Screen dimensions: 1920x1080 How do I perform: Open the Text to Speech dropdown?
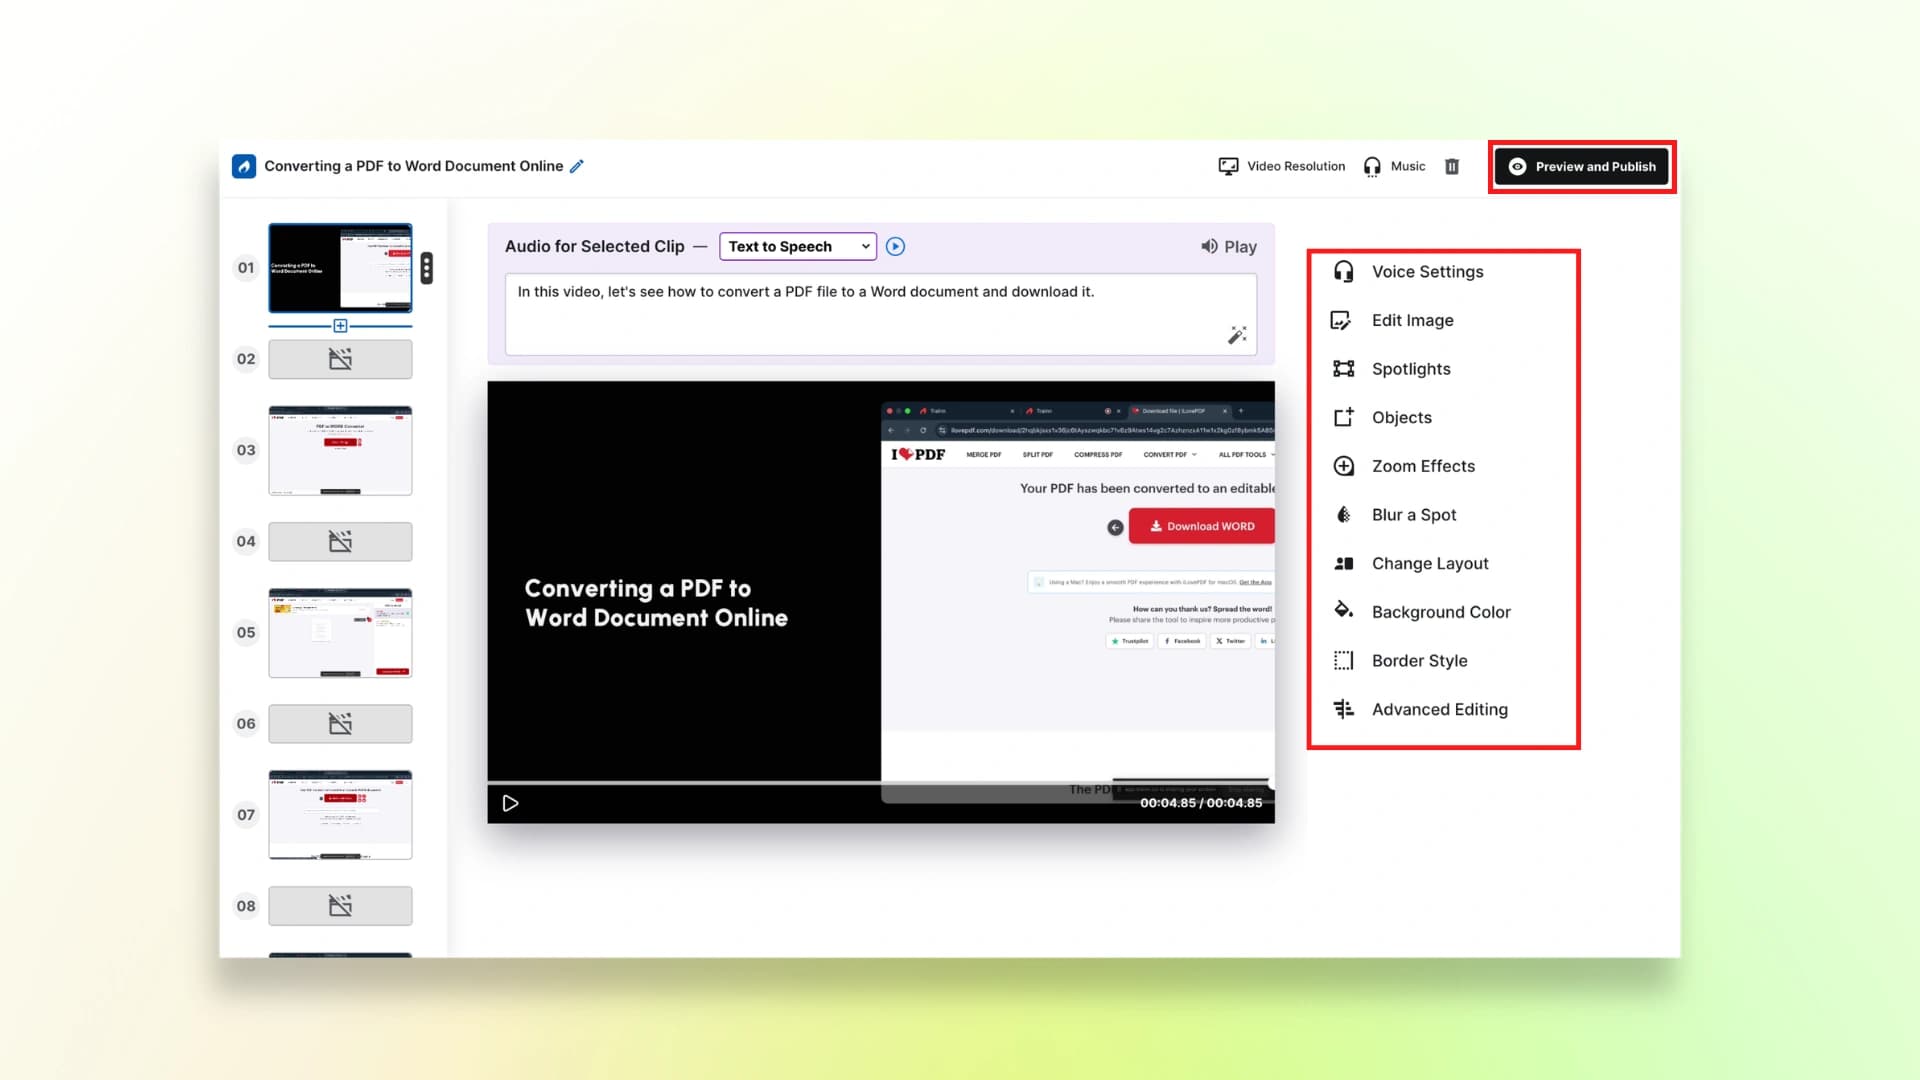pos(797,246)
